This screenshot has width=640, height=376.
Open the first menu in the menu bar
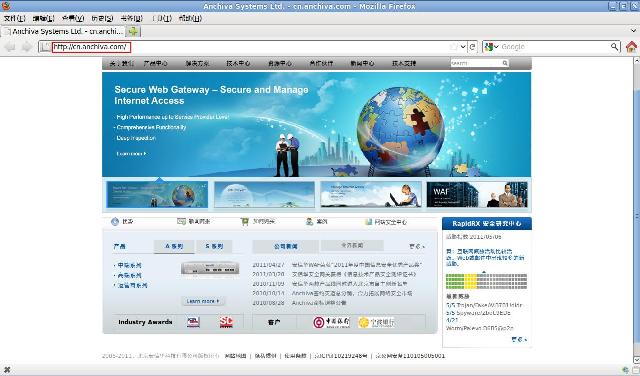coord(14,18)
